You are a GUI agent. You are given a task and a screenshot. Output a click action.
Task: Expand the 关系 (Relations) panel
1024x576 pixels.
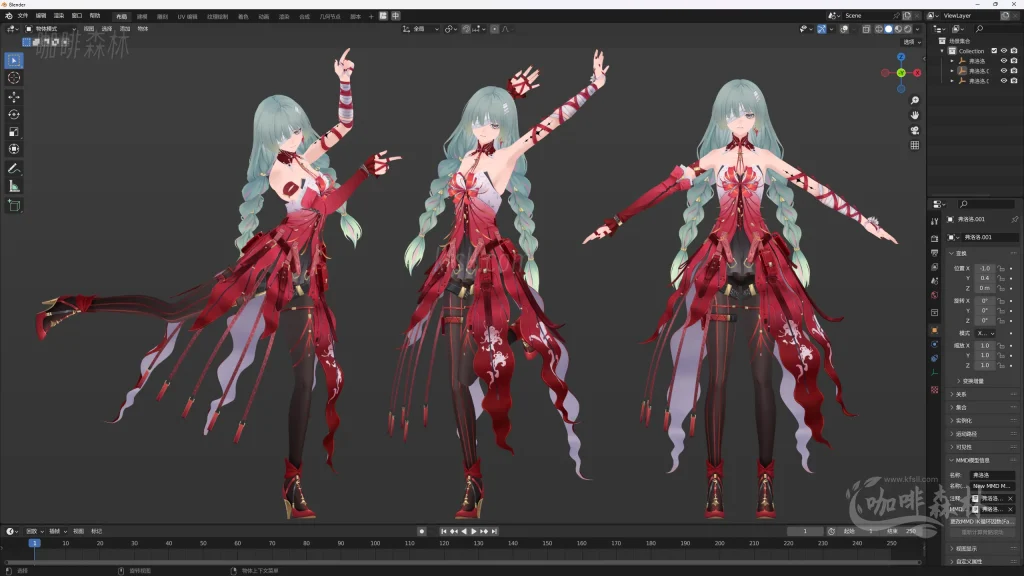pos(961,394)
